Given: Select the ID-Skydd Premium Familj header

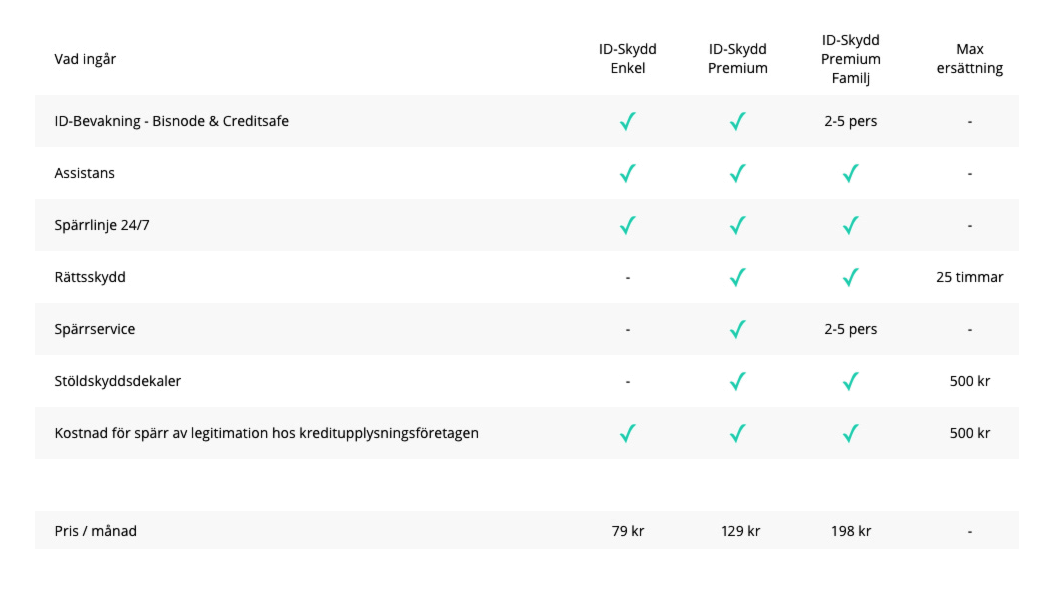Looking at the screenshot, I should point(851,59).
